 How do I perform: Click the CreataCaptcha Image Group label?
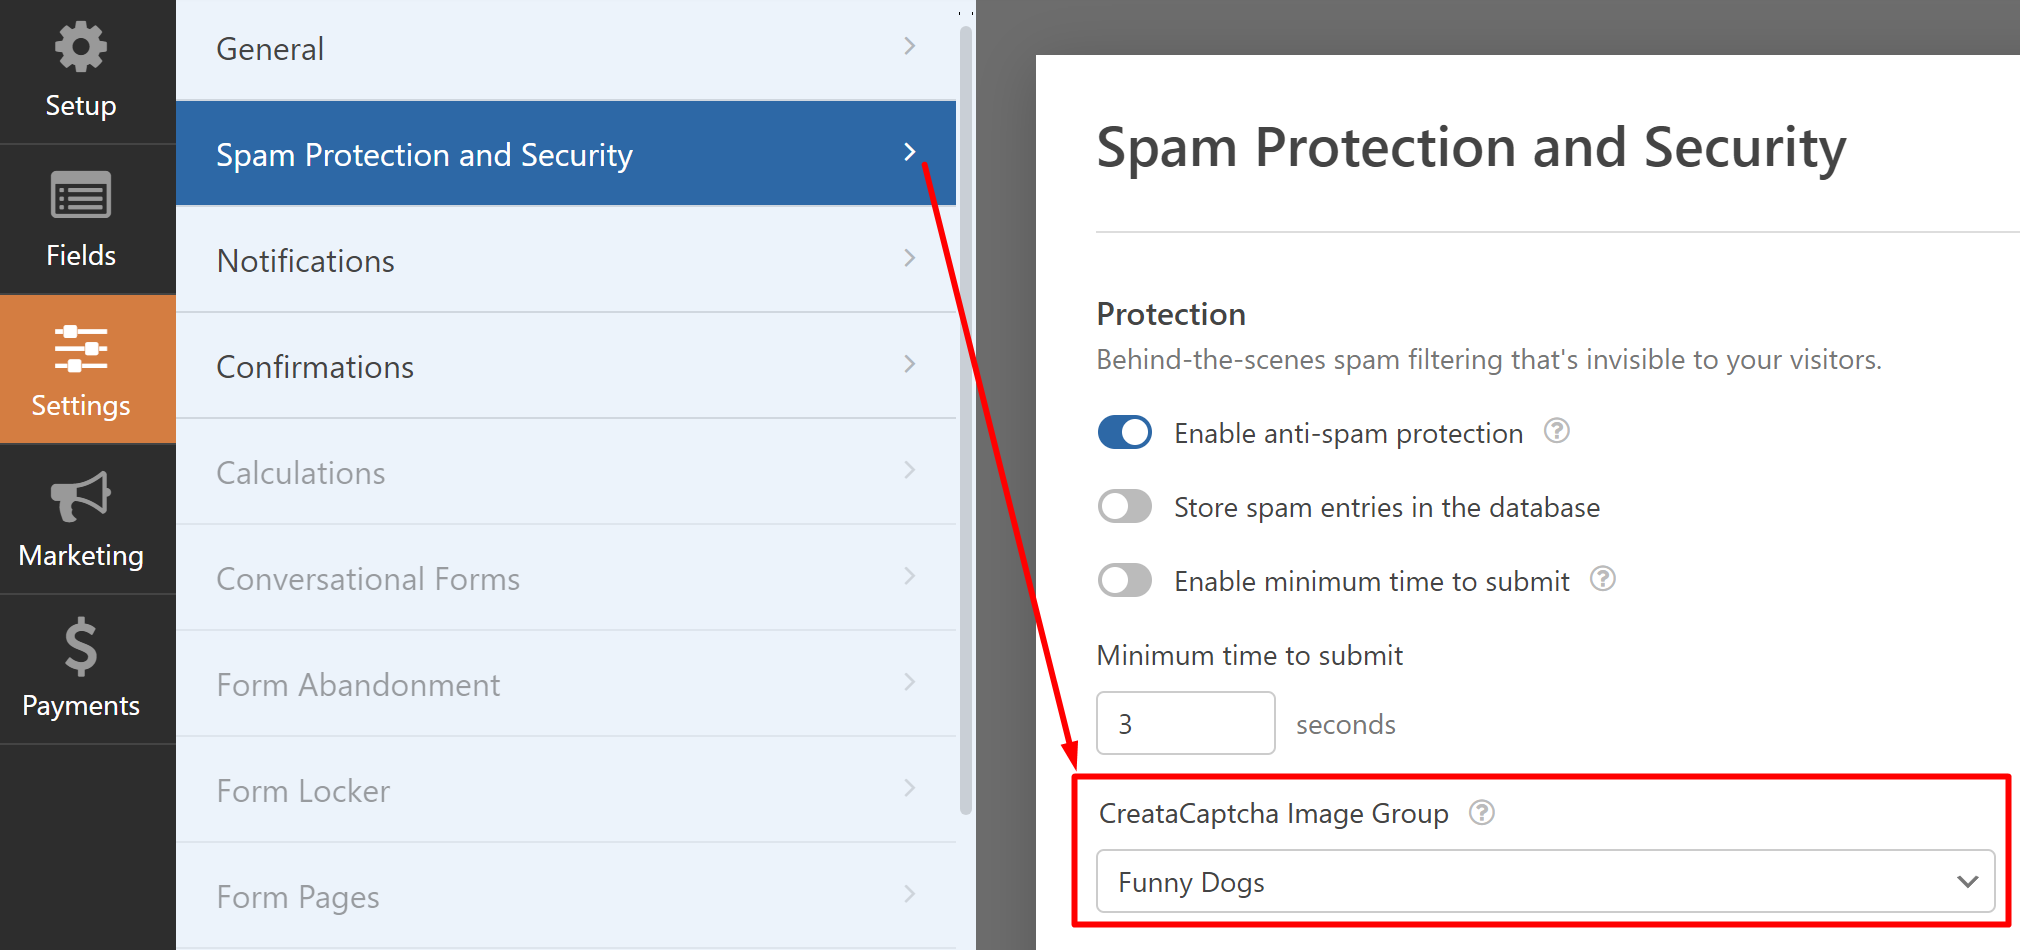(x=1273, y=814)
